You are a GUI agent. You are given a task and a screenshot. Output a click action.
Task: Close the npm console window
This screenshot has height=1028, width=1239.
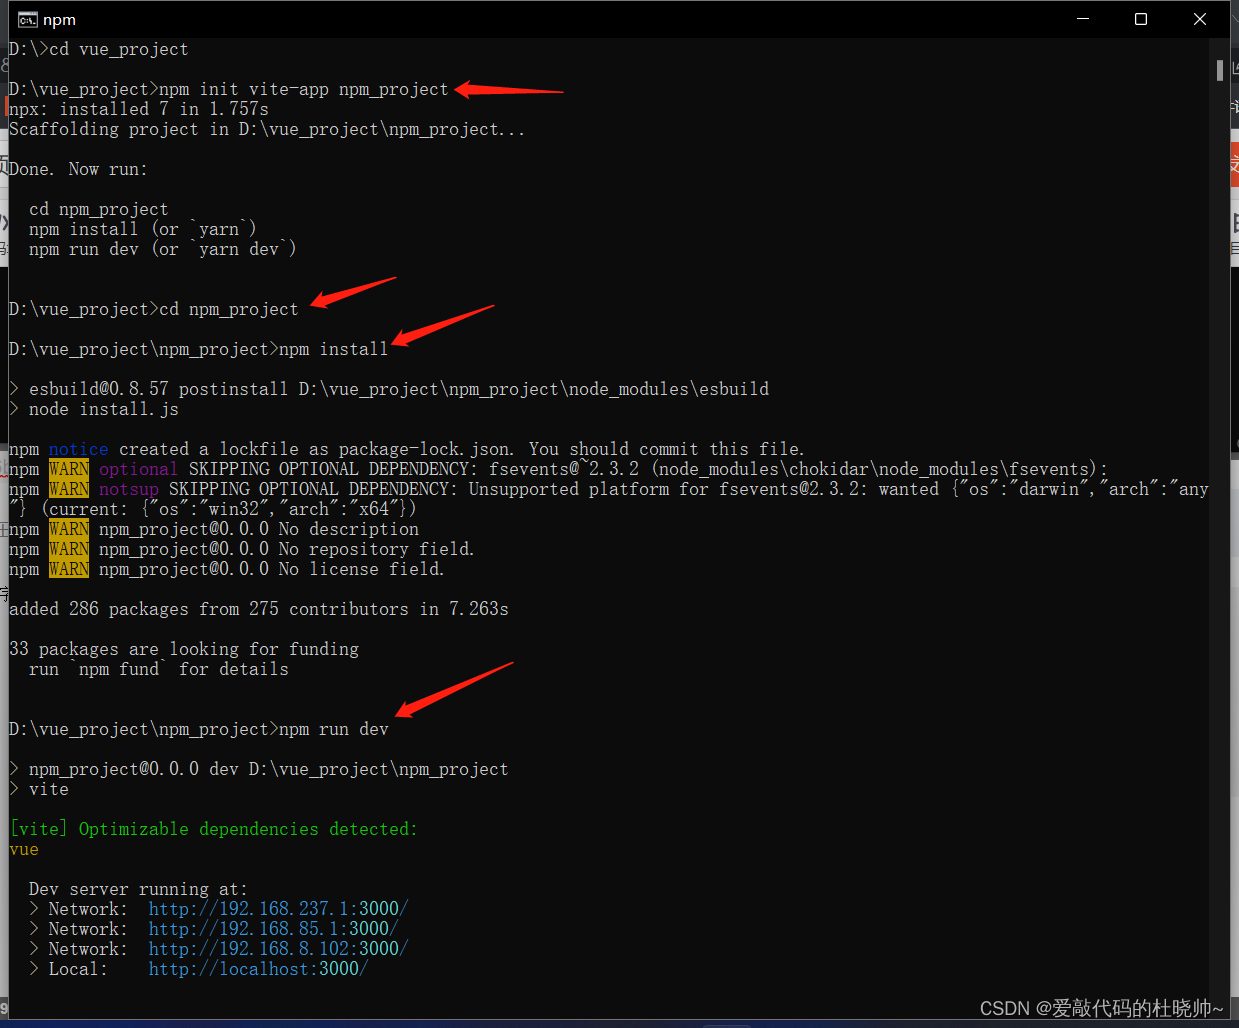(x=1200, y=19)
